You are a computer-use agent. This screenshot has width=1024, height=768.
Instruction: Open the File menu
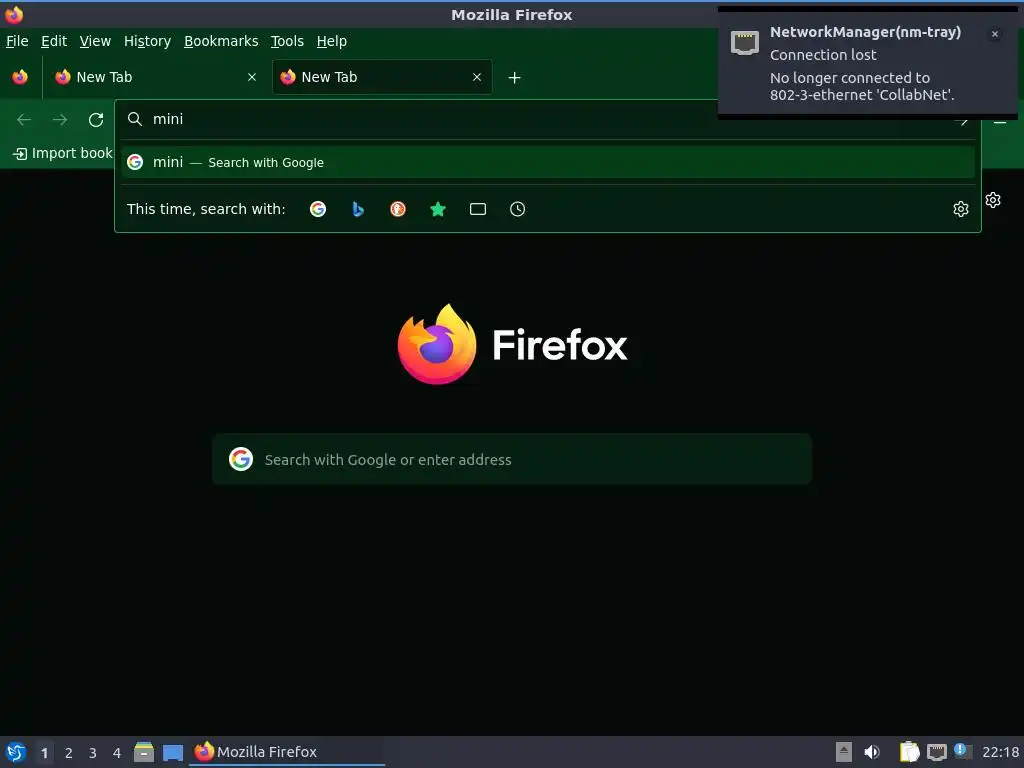pos(17,41)
